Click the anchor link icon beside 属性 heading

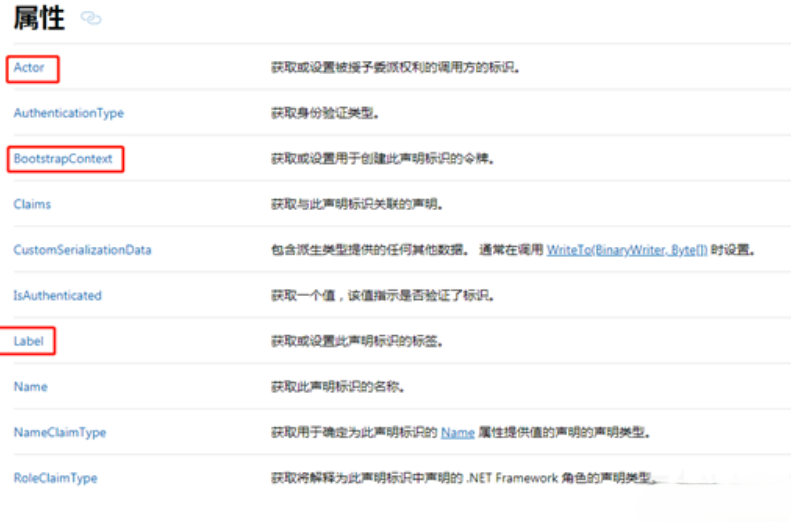pyautogui.click(x=91, y=19)
